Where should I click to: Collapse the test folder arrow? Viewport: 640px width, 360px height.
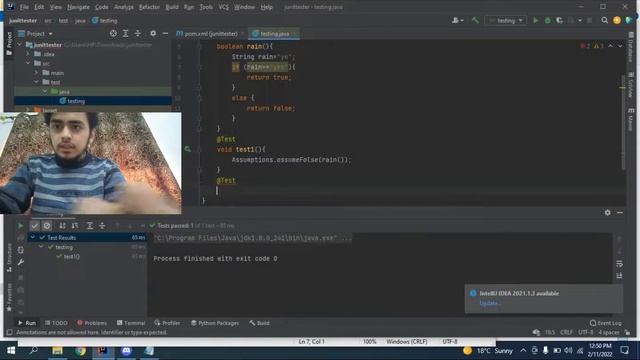click(36, 82)
